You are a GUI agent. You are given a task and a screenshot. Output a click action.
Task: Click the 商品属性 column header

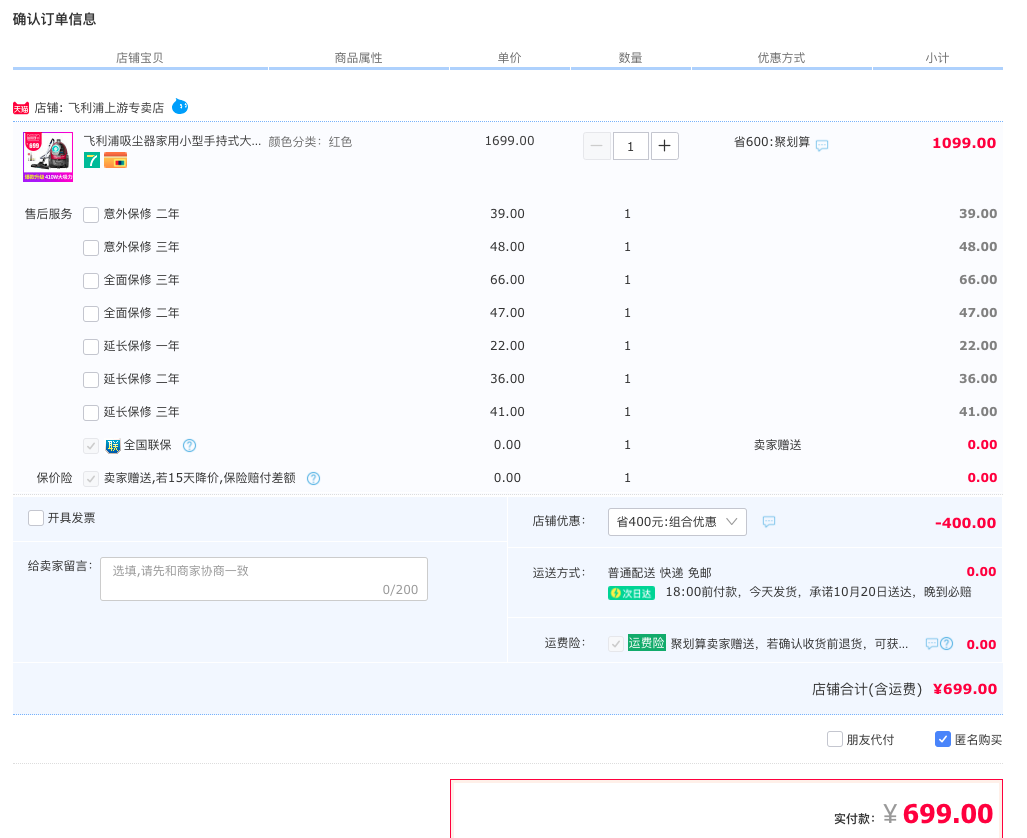point(358,58)
